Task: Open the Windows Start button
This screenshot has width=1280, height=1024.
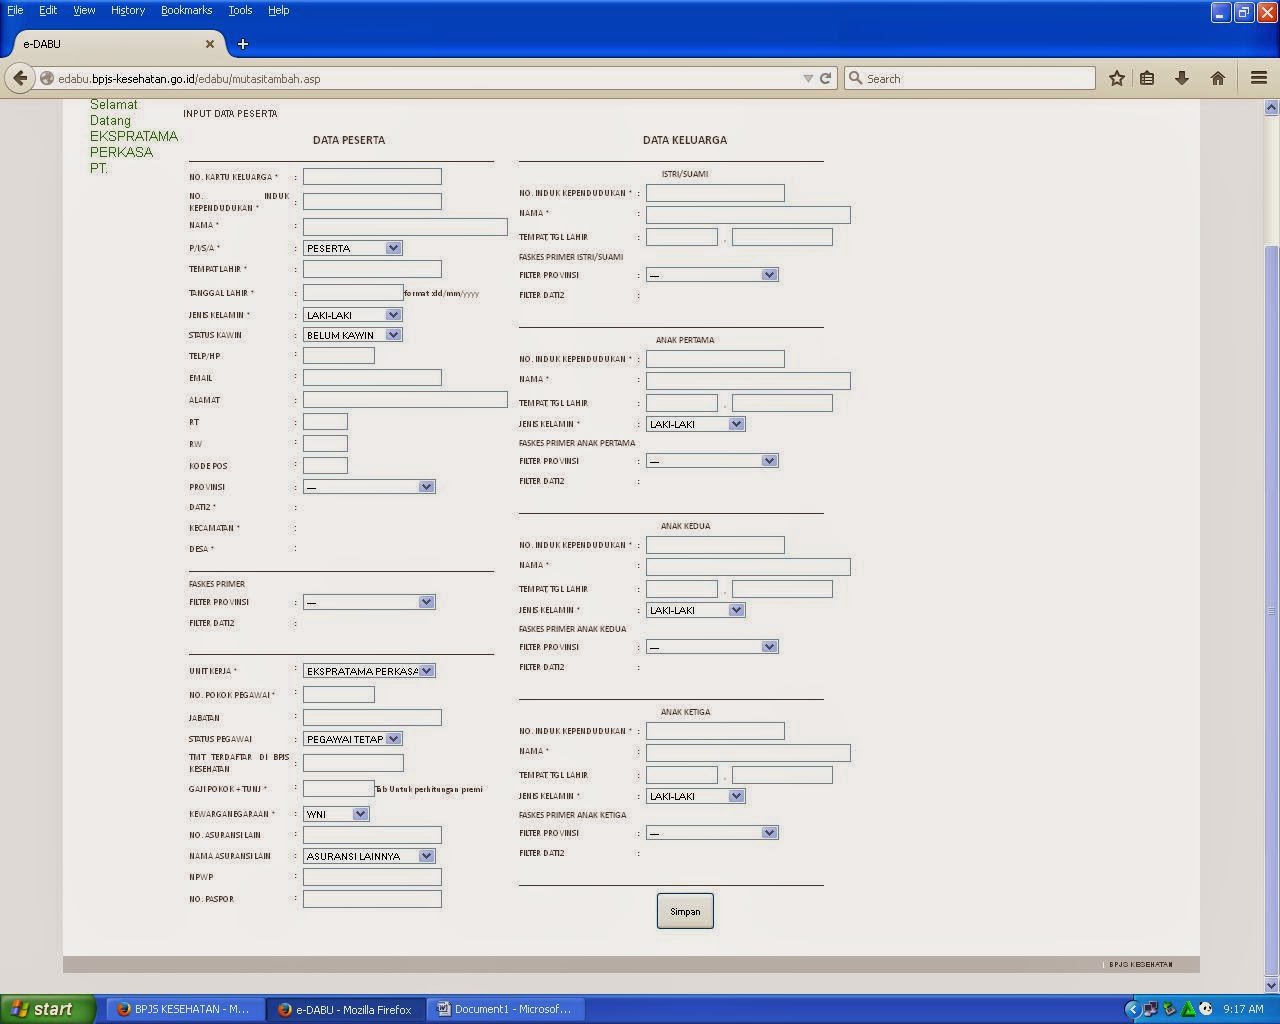Action: point(47,1009)
